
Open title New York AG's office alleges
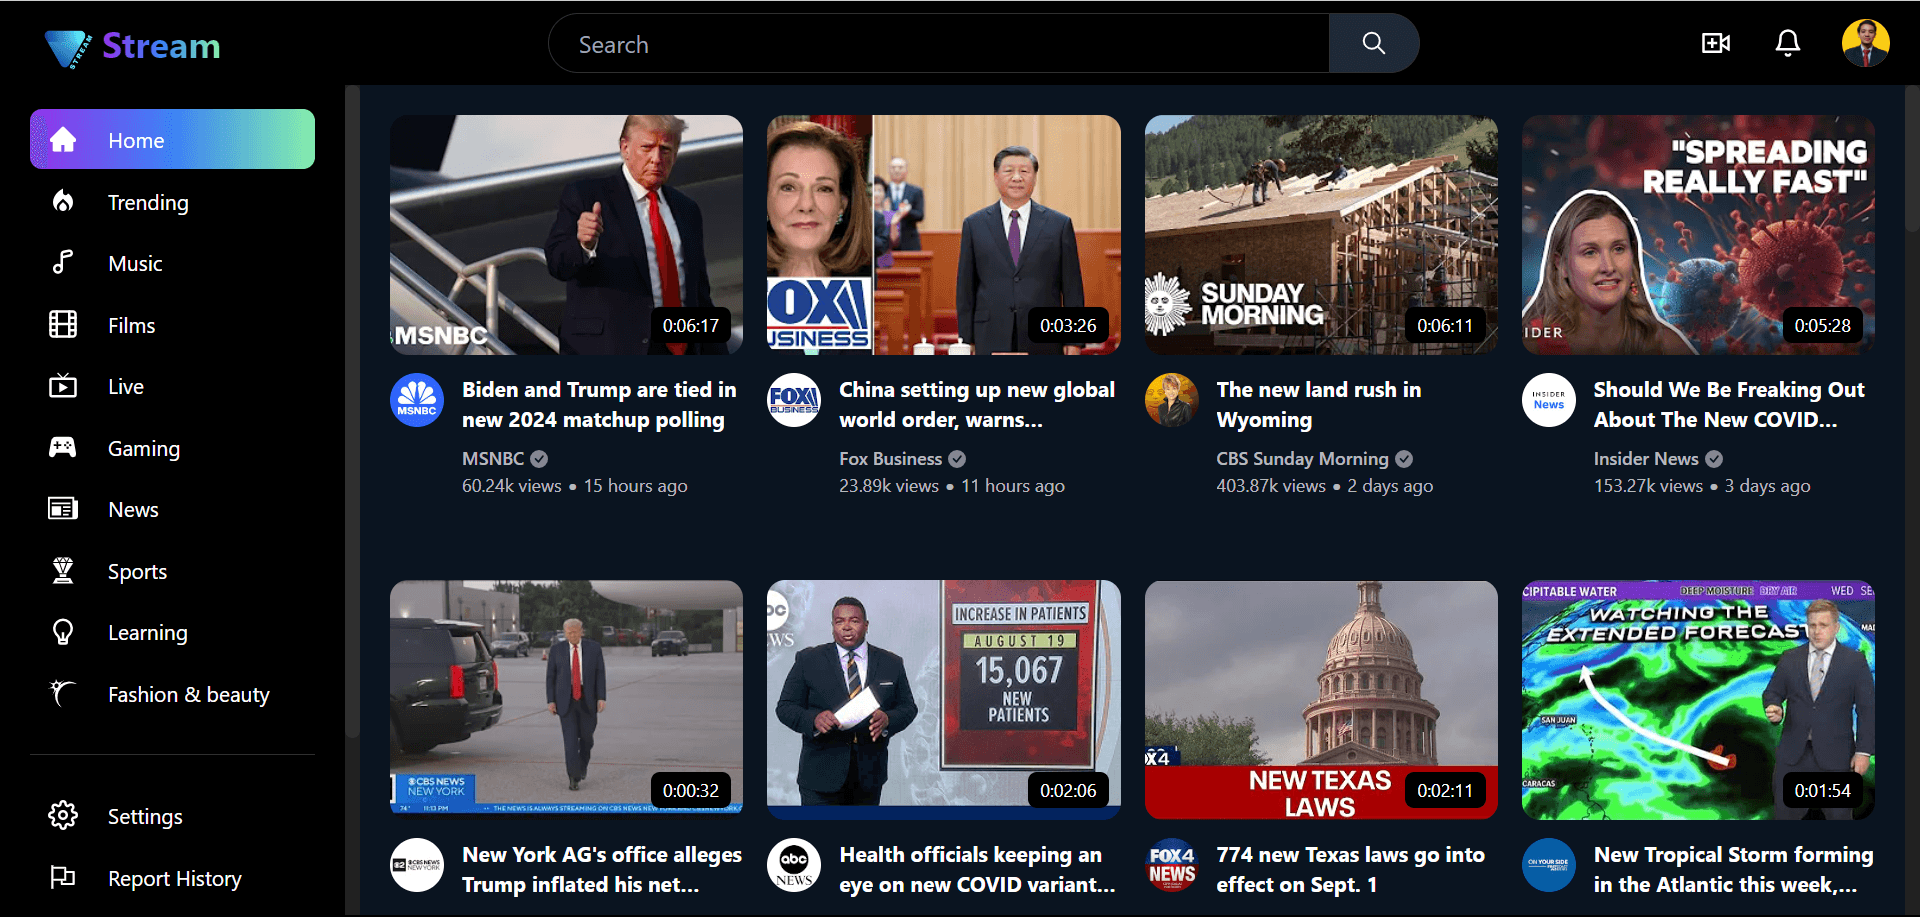point(602,870)
